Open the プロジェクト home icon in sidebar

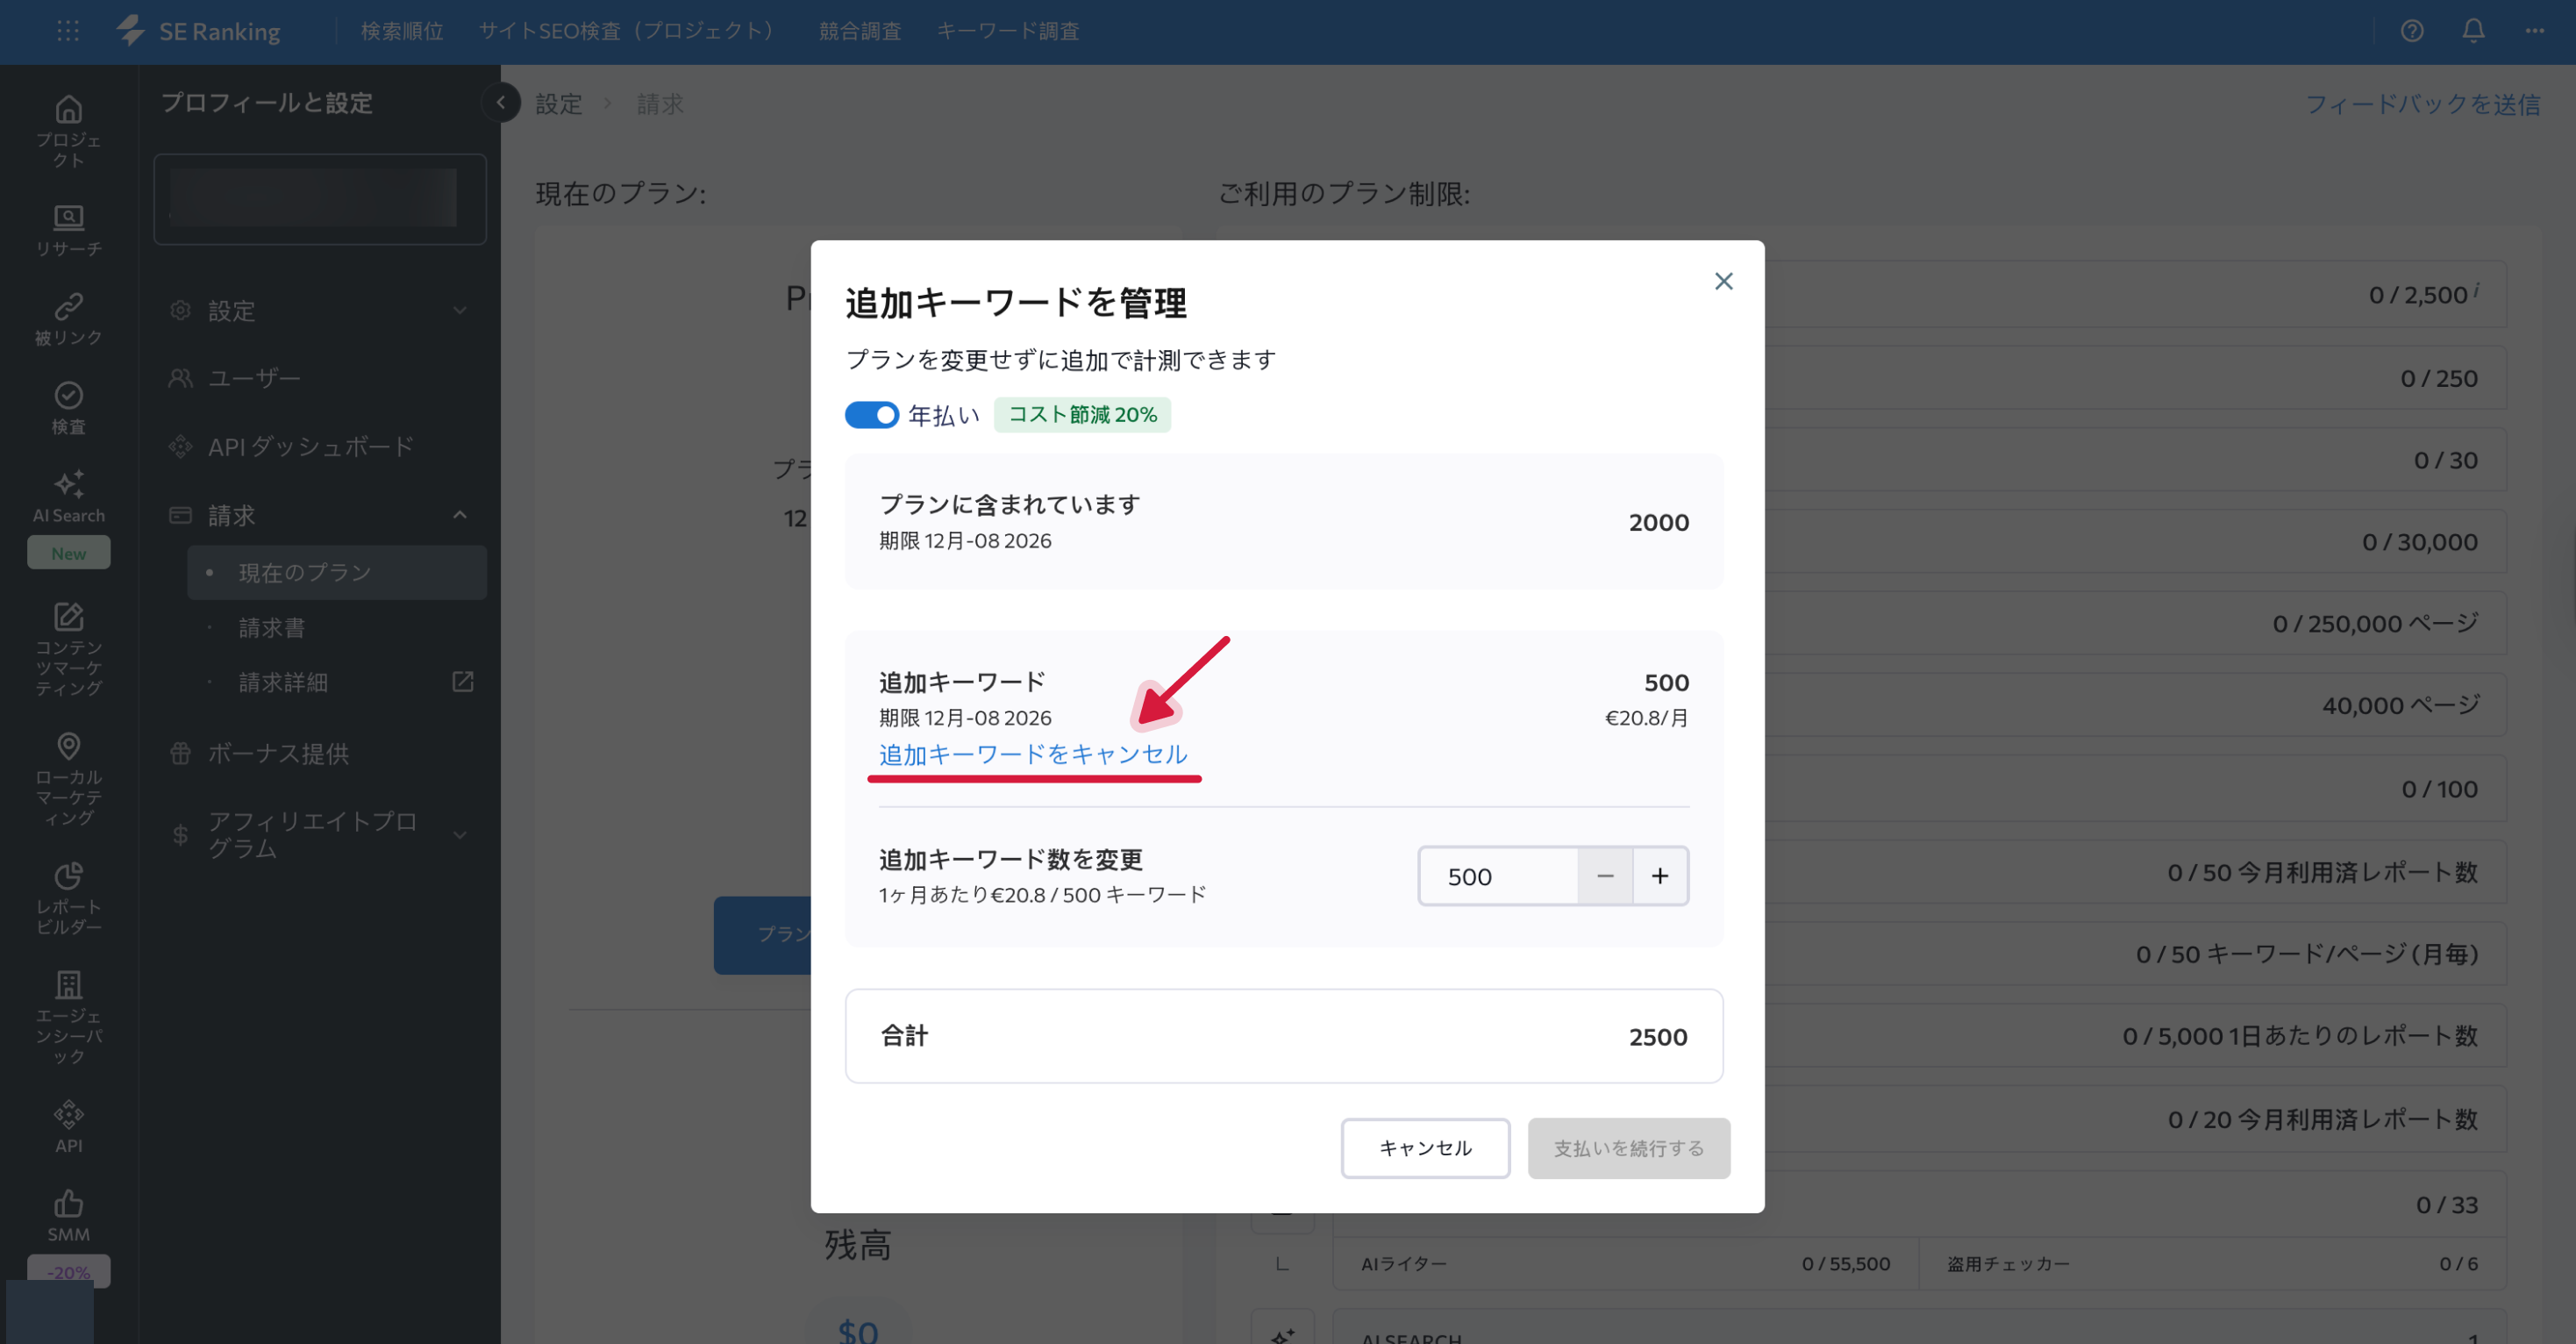click(x=68, y=110)
